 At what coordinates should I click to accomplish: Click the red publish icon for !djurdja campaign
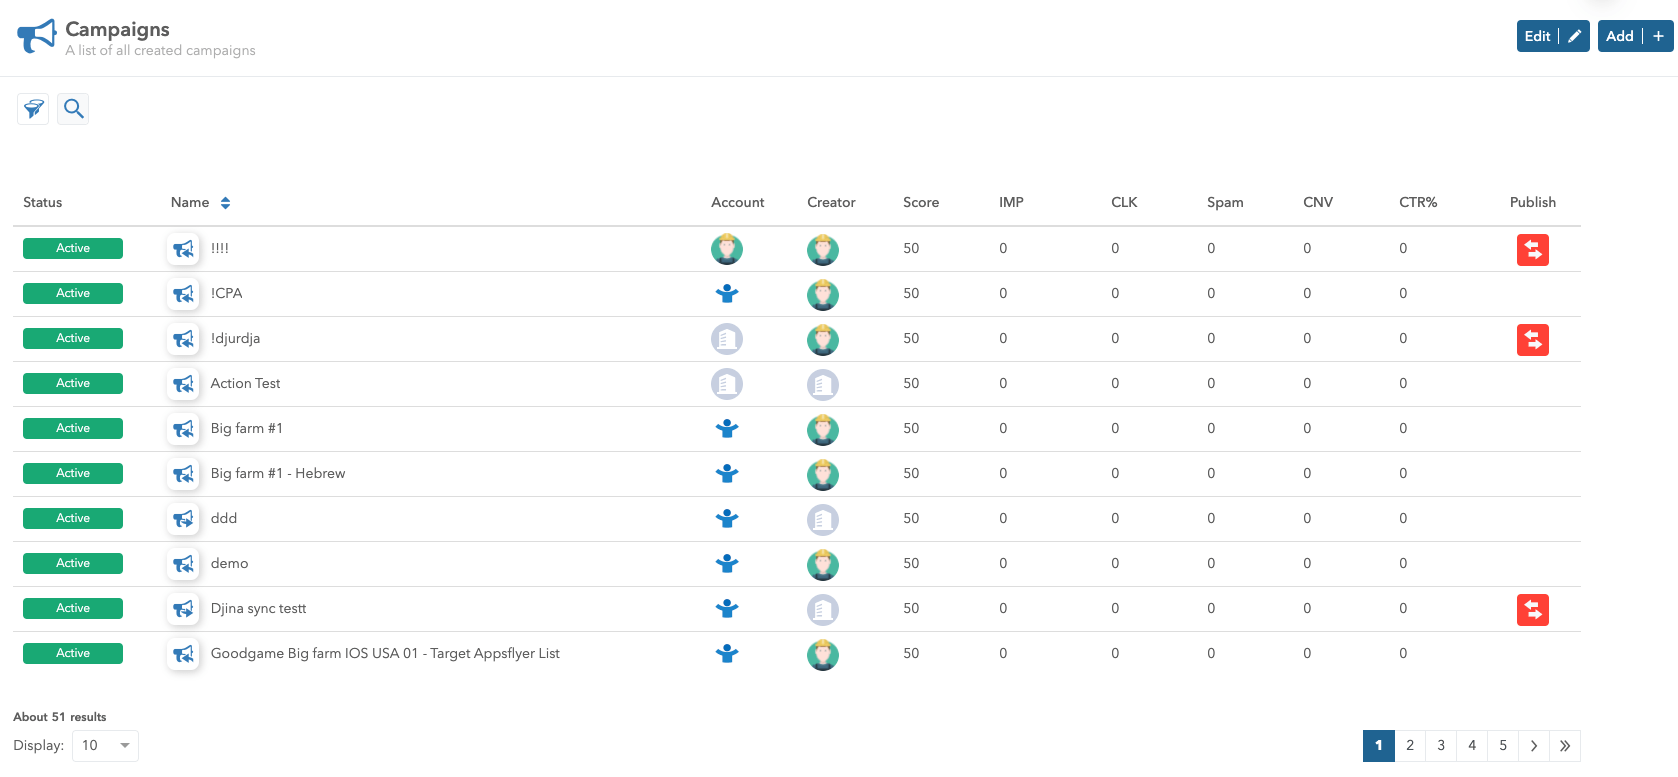[1532, 340]
